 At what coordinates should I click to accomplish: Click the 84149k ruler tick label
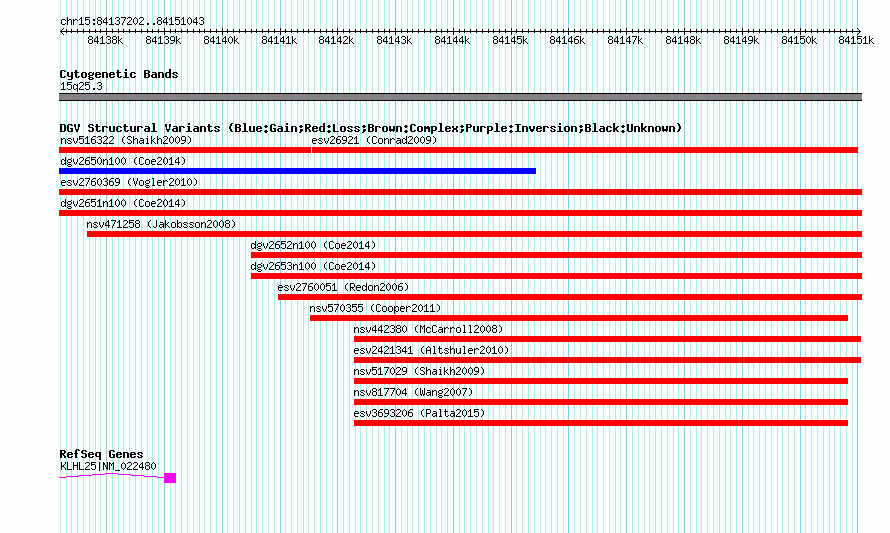[x=741, y=40]
